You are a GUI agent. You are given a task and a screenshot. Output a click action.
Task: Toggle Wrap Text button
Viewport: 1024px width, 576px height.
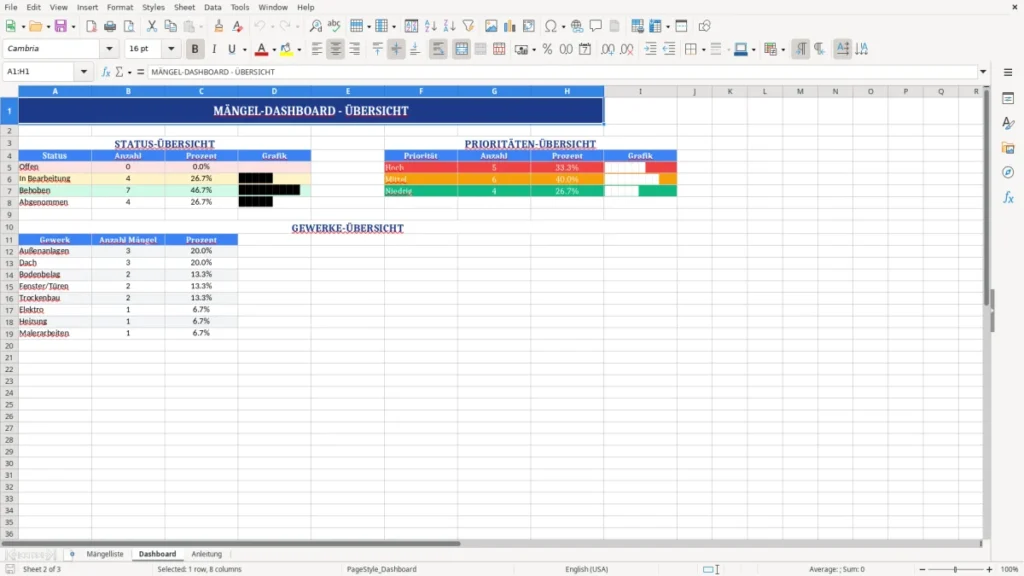(438, 49)
